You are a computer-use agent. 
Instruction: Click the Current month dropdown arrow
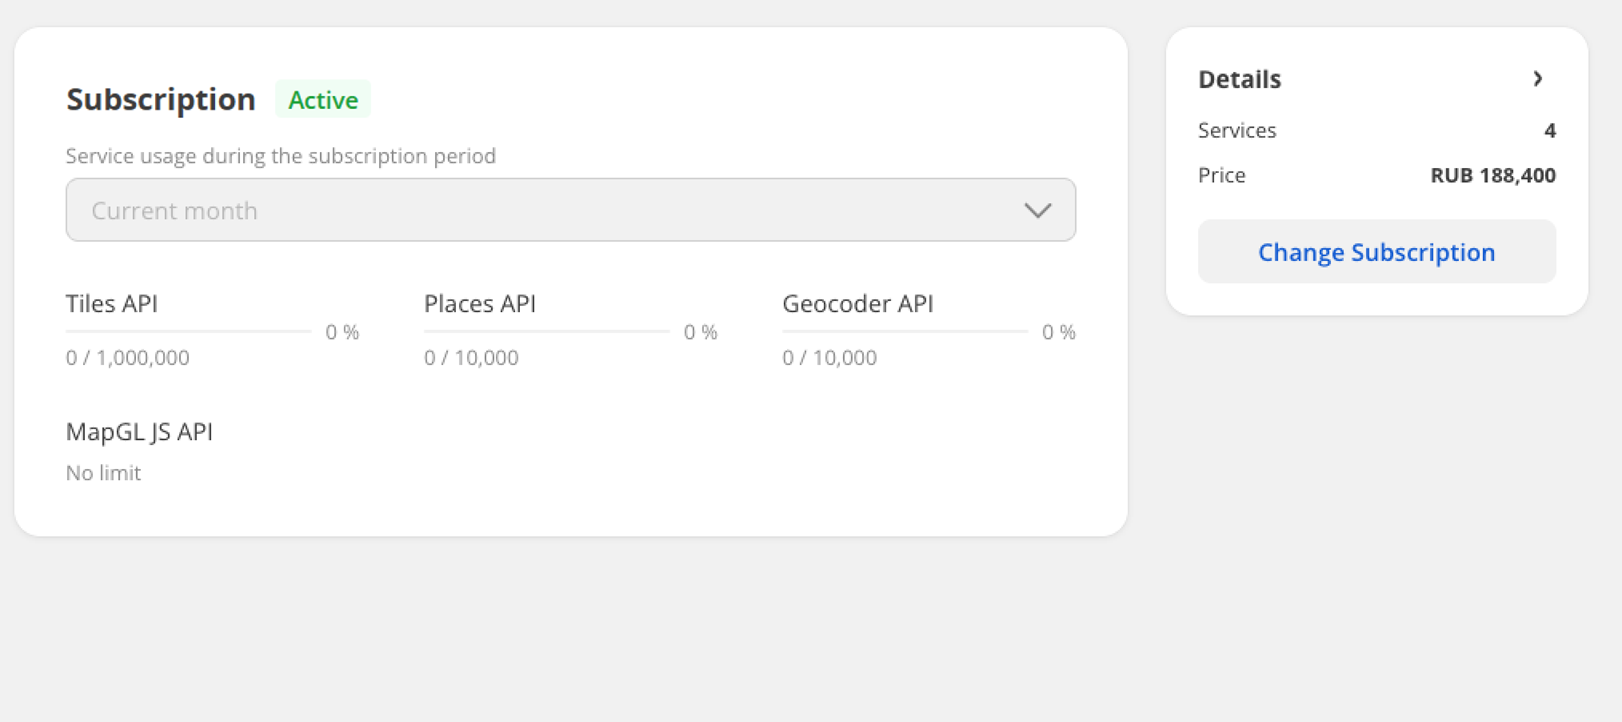(1037, 211)
